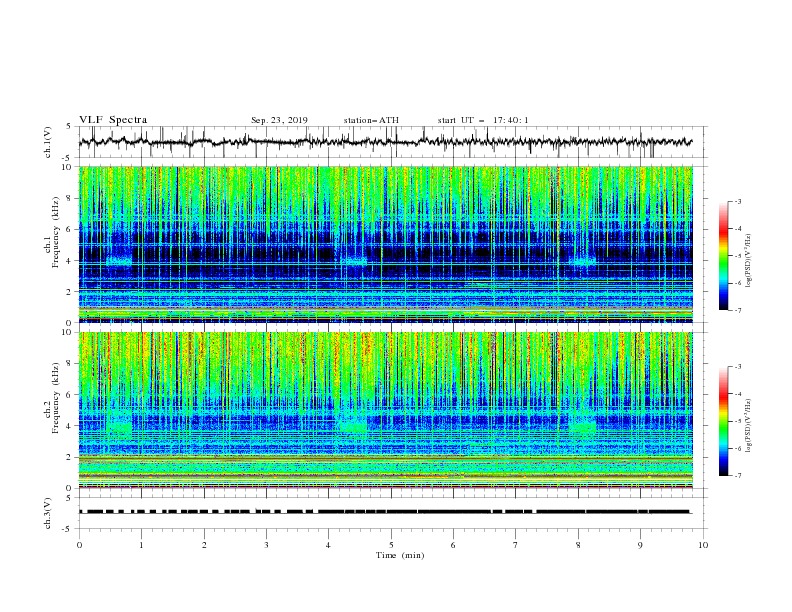Click the ch.1 spectrogram 4 kHz burst near minute 8
This screenshot has width=792, height=612.
(582, 262)
